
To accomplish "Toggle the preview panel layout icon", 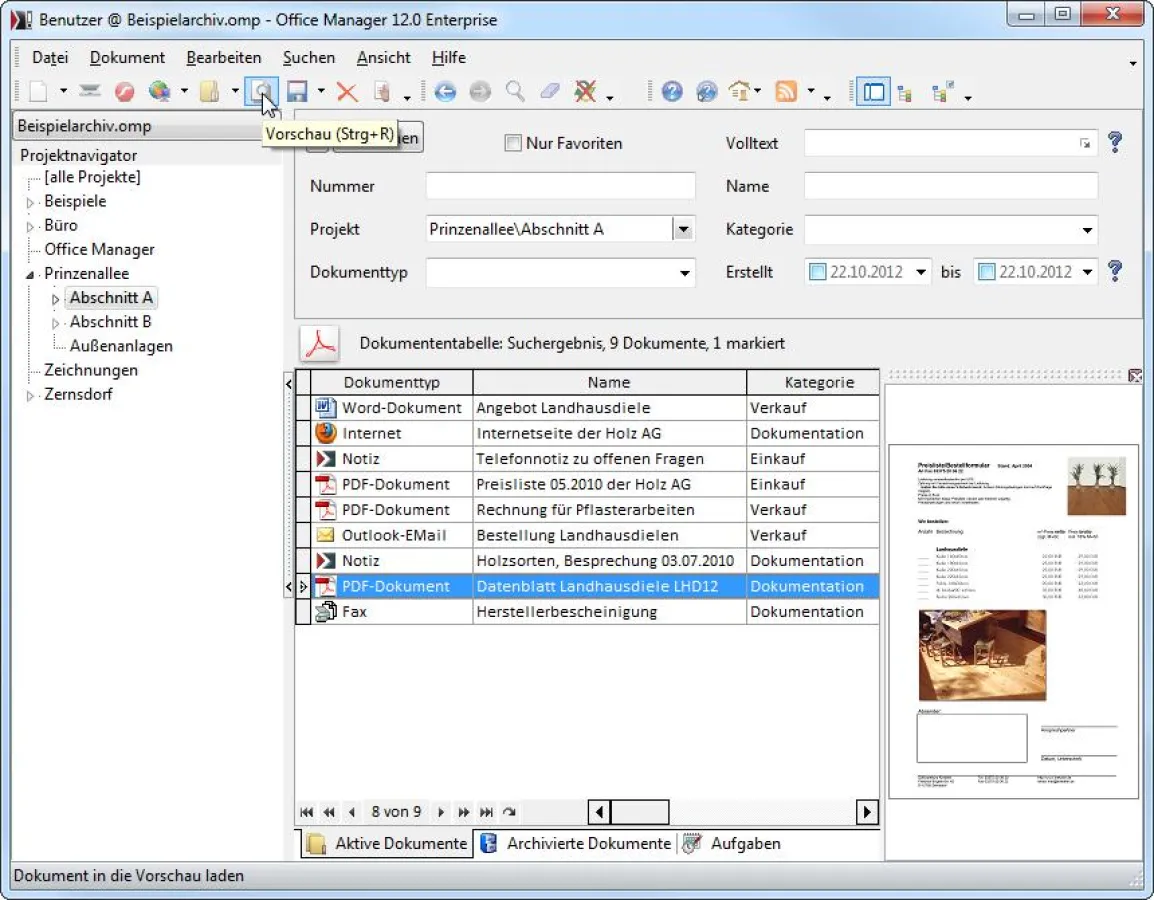I will (872, 91).
